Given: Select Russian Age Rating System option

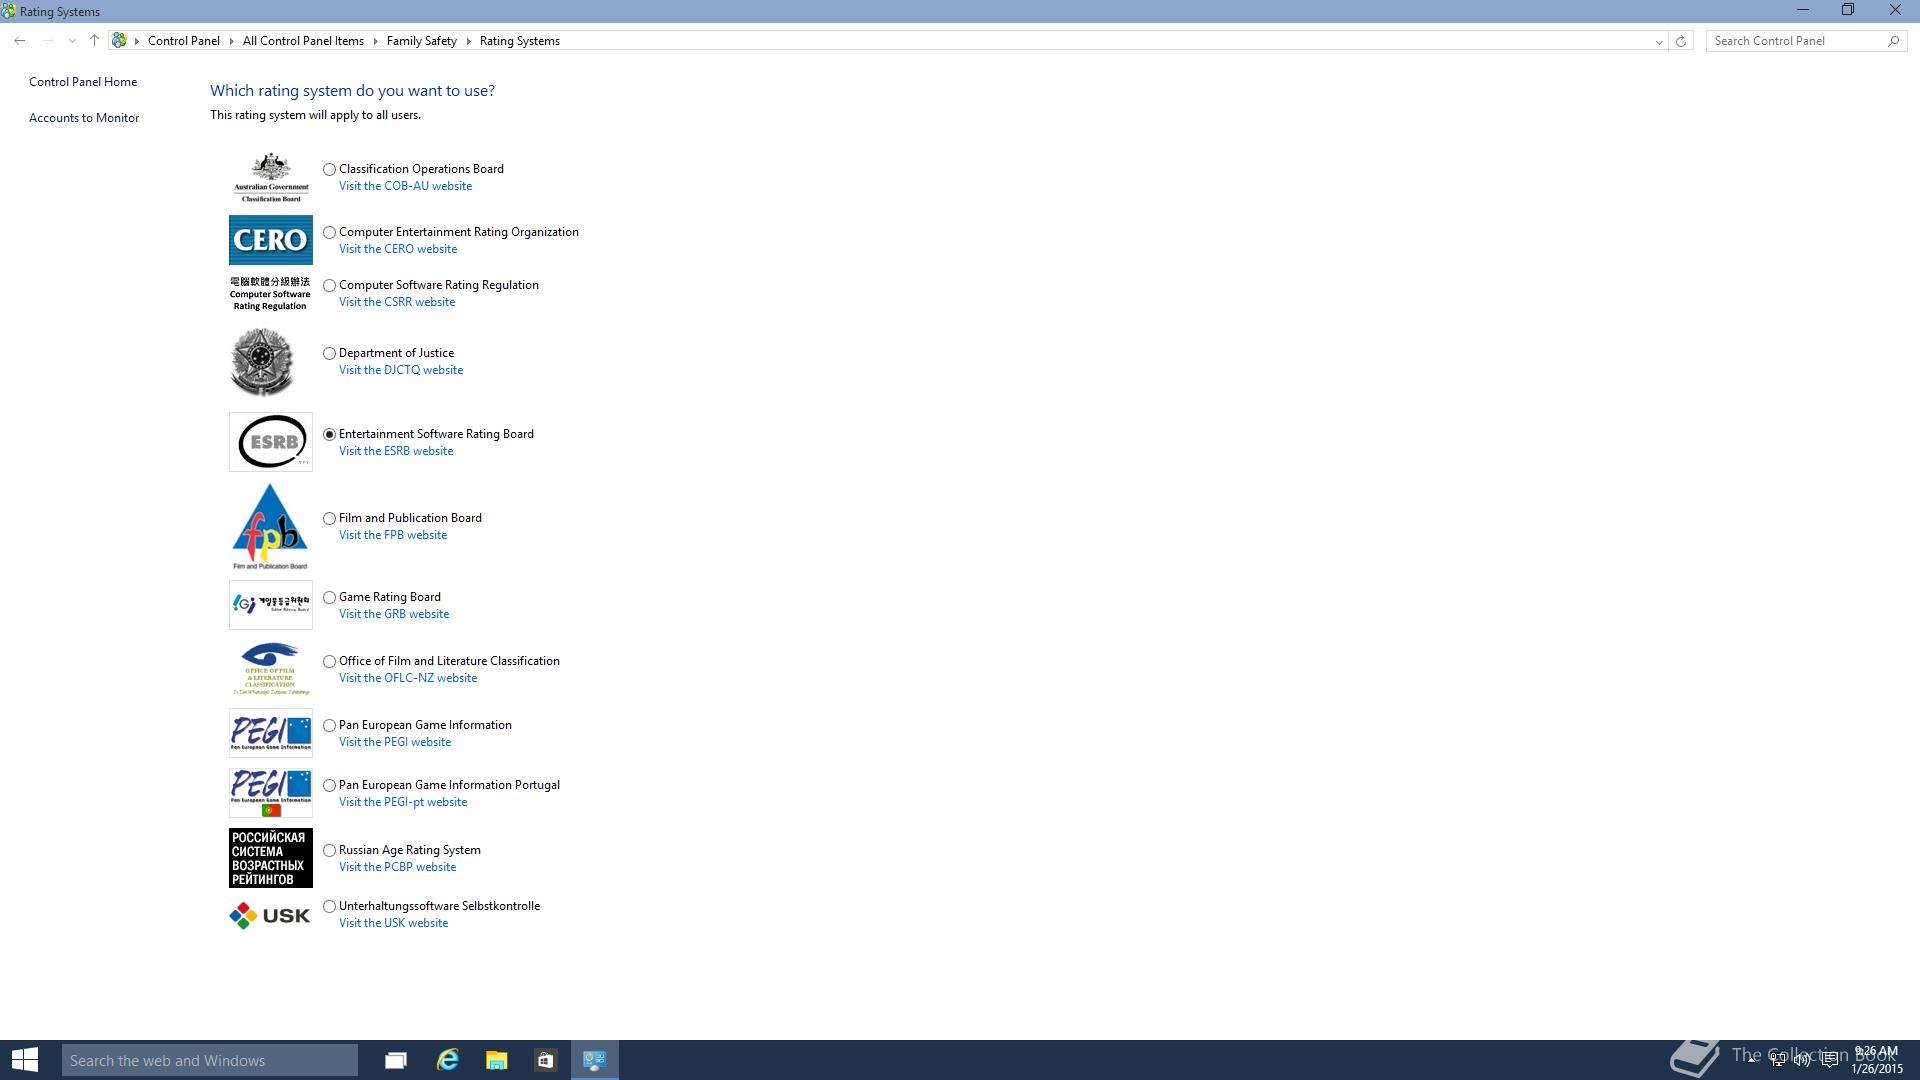Looking at the screenshot, I should tap(329, 851).
